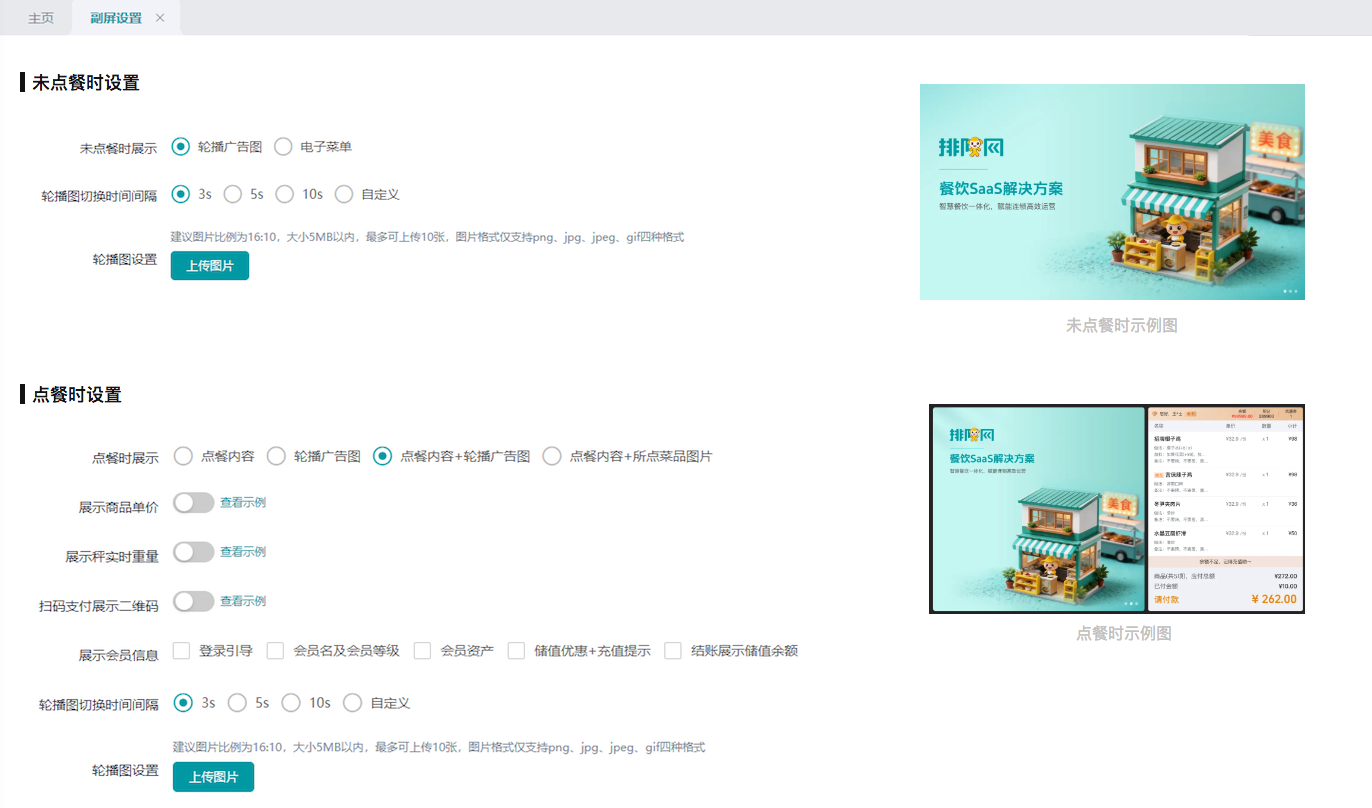Screen dimensions: 1372x808
Task: Check the 结账展示储值余额 checkbox
Action: pyautogui.click(x=673, y=651)
